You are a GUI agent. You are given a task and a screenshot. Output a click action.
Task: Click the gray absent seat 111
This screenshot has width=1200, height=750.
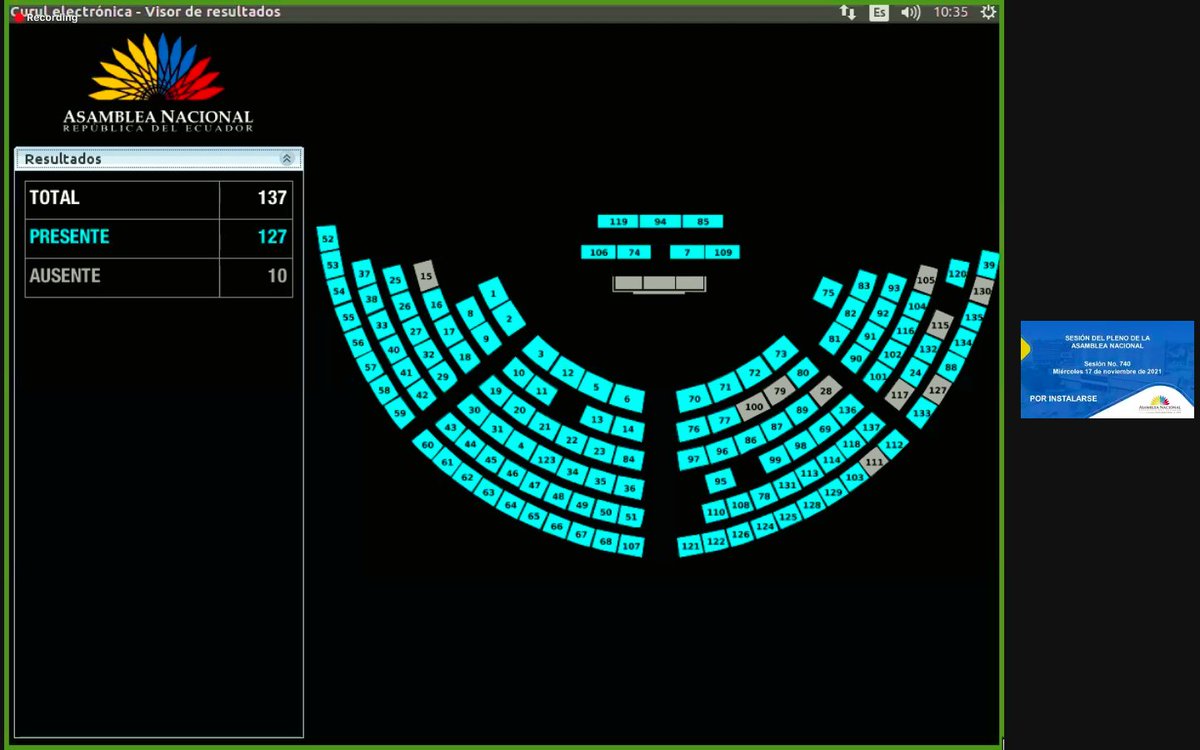pyautogui.click(x=875, y=461)
